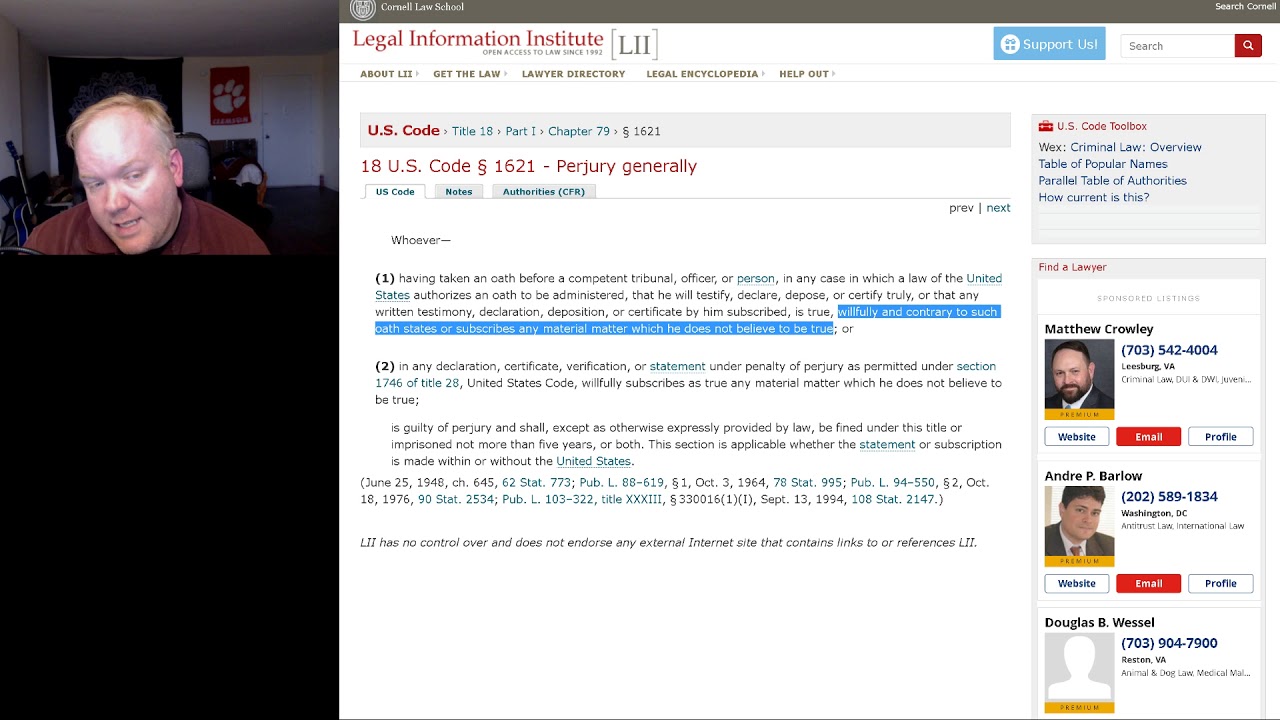This screenshot has height=720, width=1280.
Task: Click the Support Us! donation button
Action: point(1049,44)
